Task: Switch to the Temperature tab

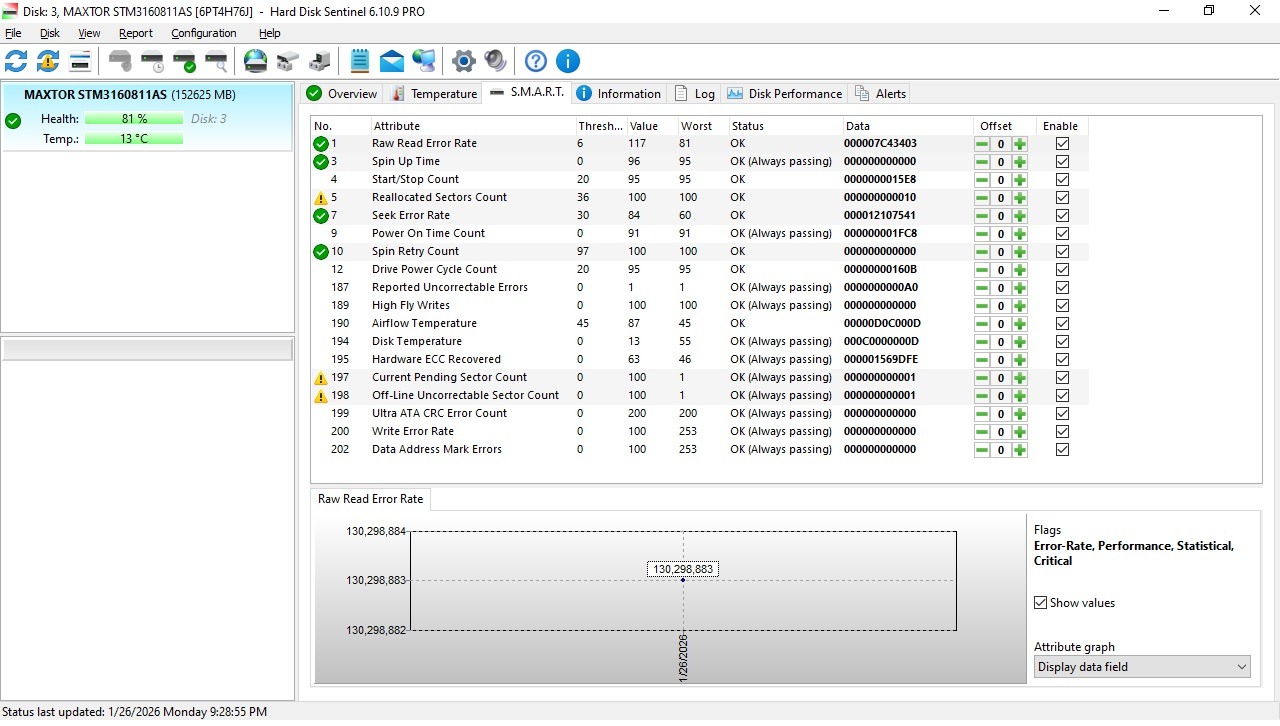Action: 433,94
